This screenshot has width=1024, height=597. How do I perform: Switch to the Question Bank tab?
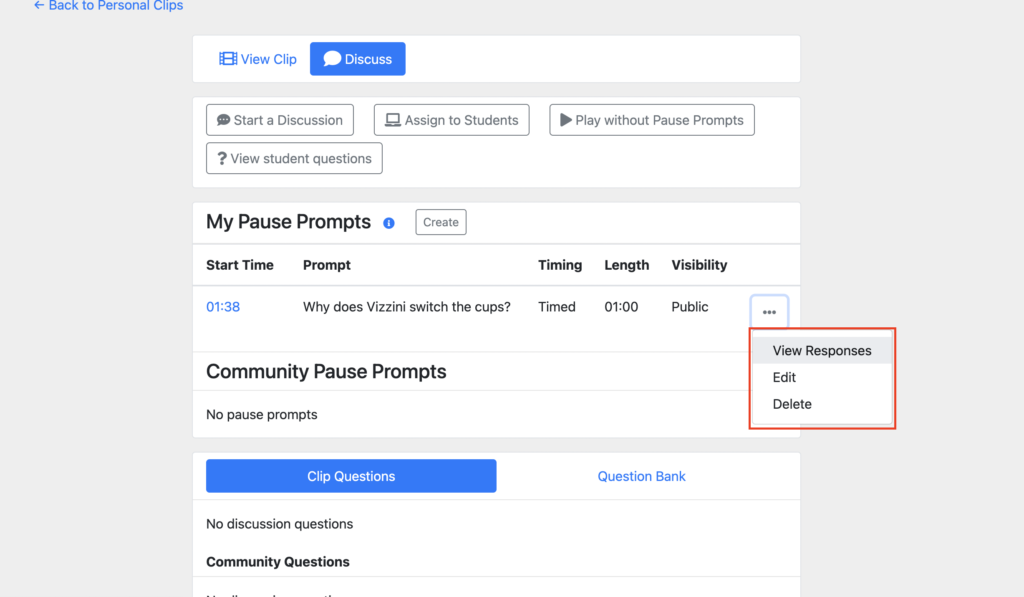click(641, 476)
